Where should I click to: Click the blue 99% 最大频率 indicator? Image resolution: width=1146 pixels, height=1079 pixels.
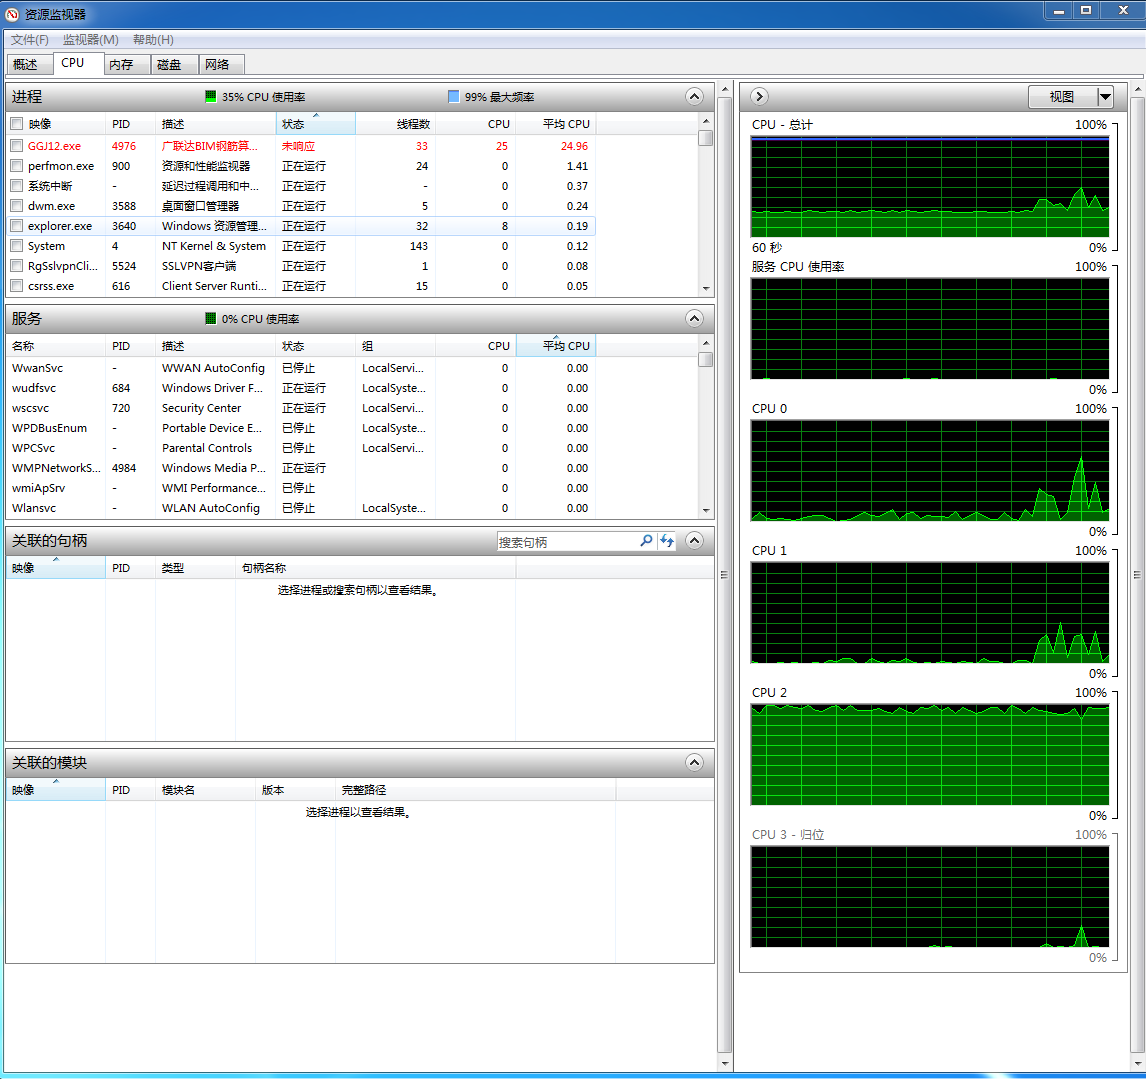(453, 96)
